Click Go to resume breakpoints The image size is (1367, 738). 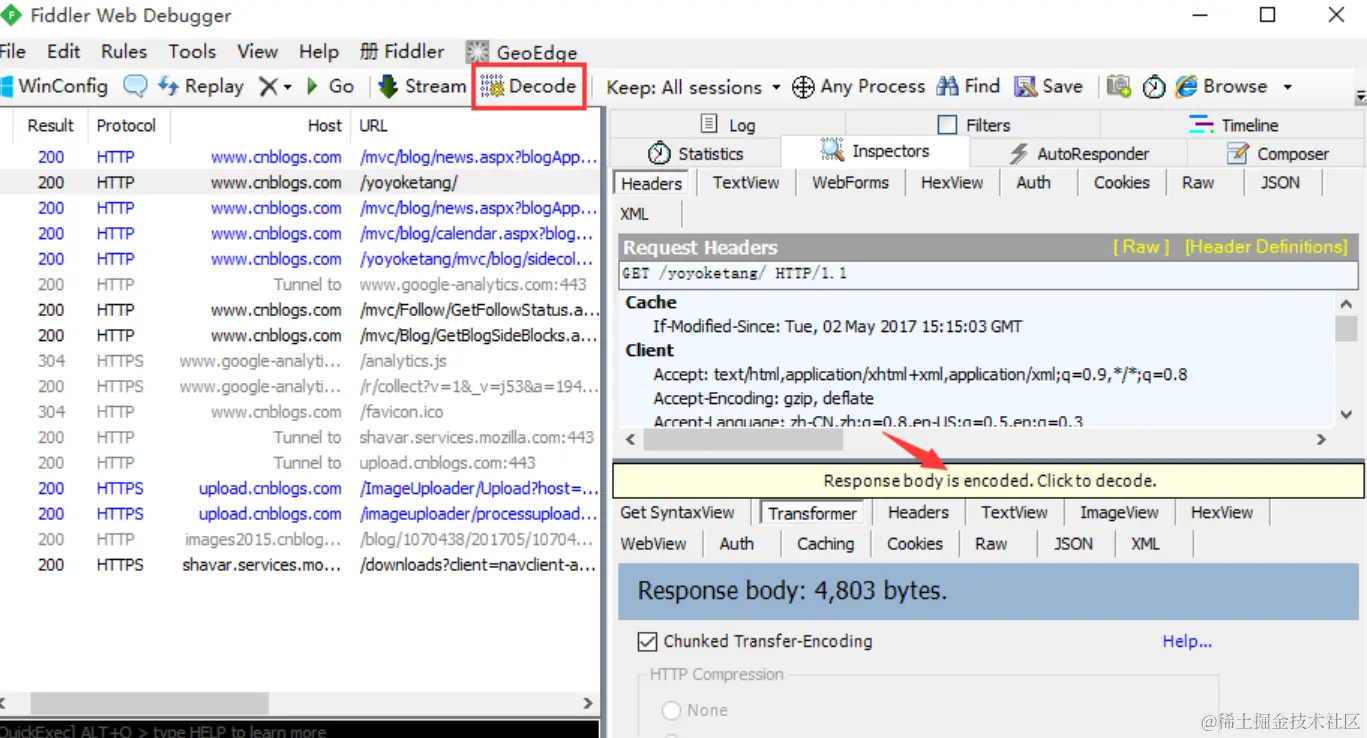pyautogui.click(x=330, y=86)
